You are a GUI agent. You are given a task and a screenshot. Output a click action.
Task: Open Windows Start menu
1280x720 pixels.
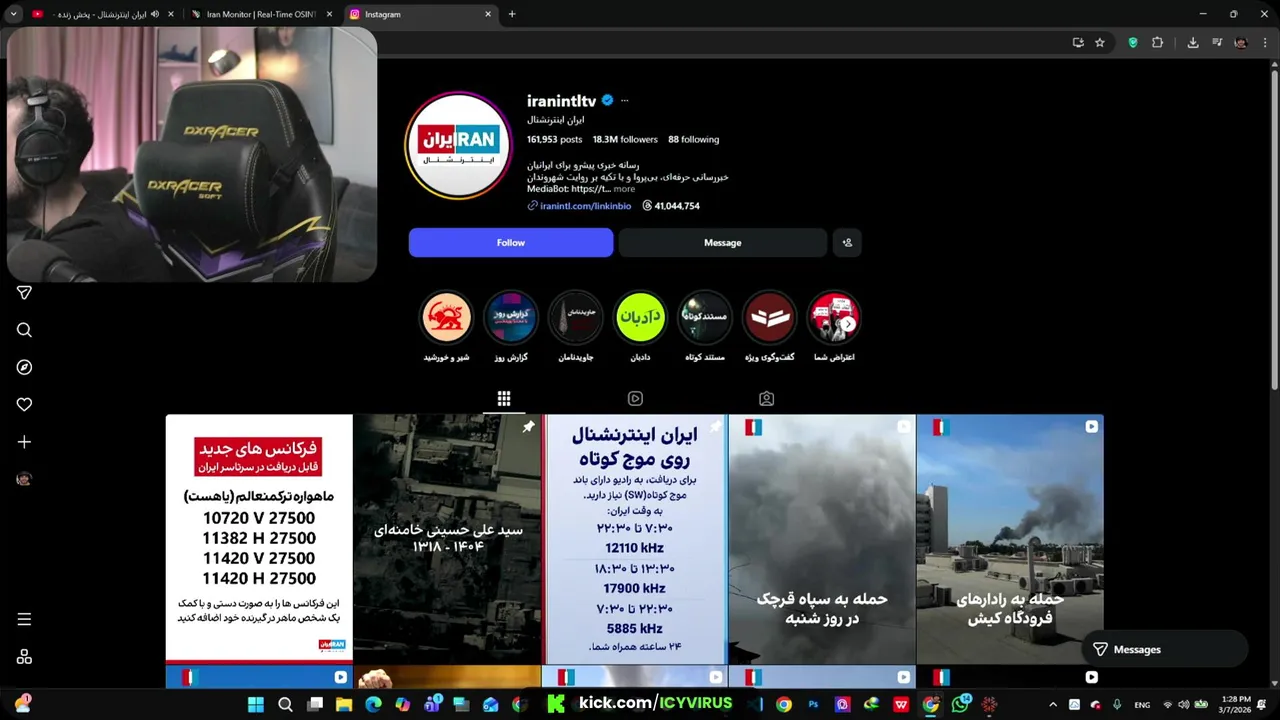click(x=256, y=705)
